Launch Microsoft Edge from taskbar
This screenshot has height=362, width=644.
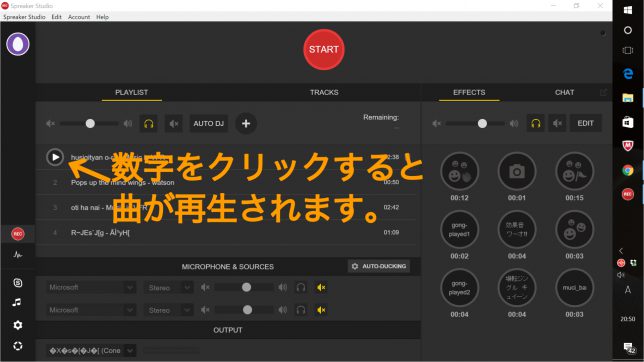point(628,74)
